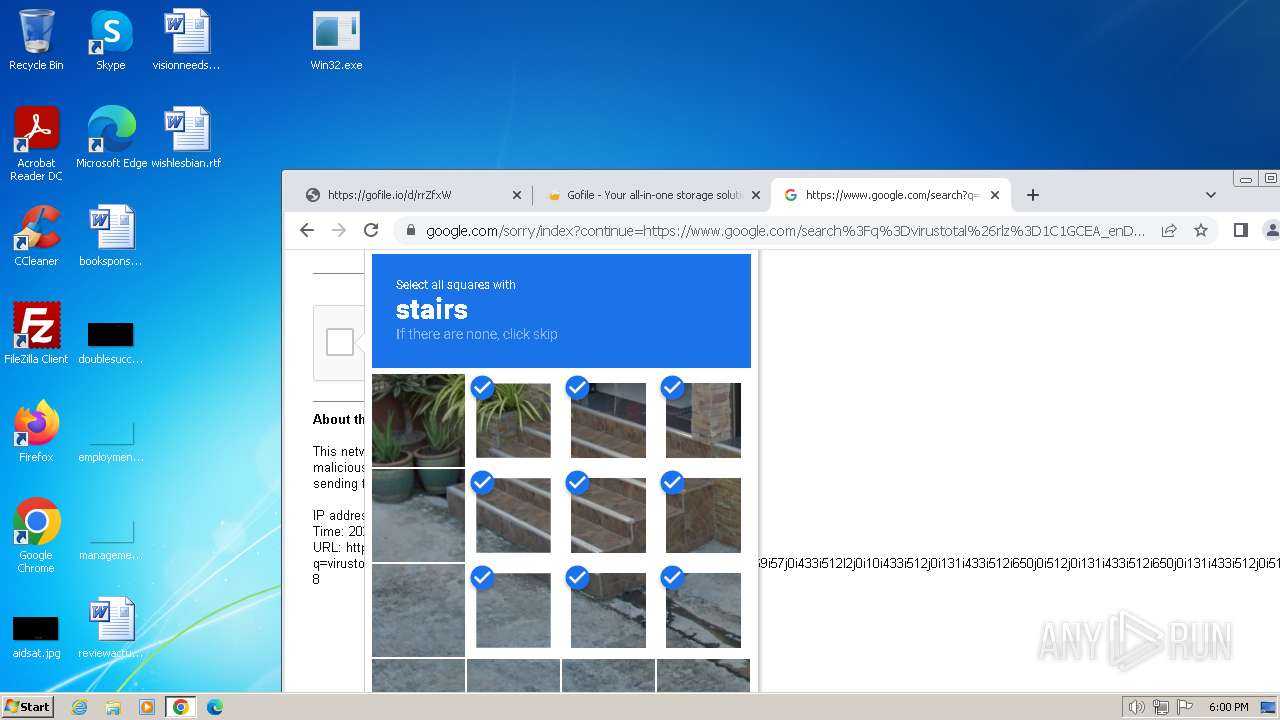Open a new Chrome tab
The image size is (1280, 720).
coord(1033,195)
